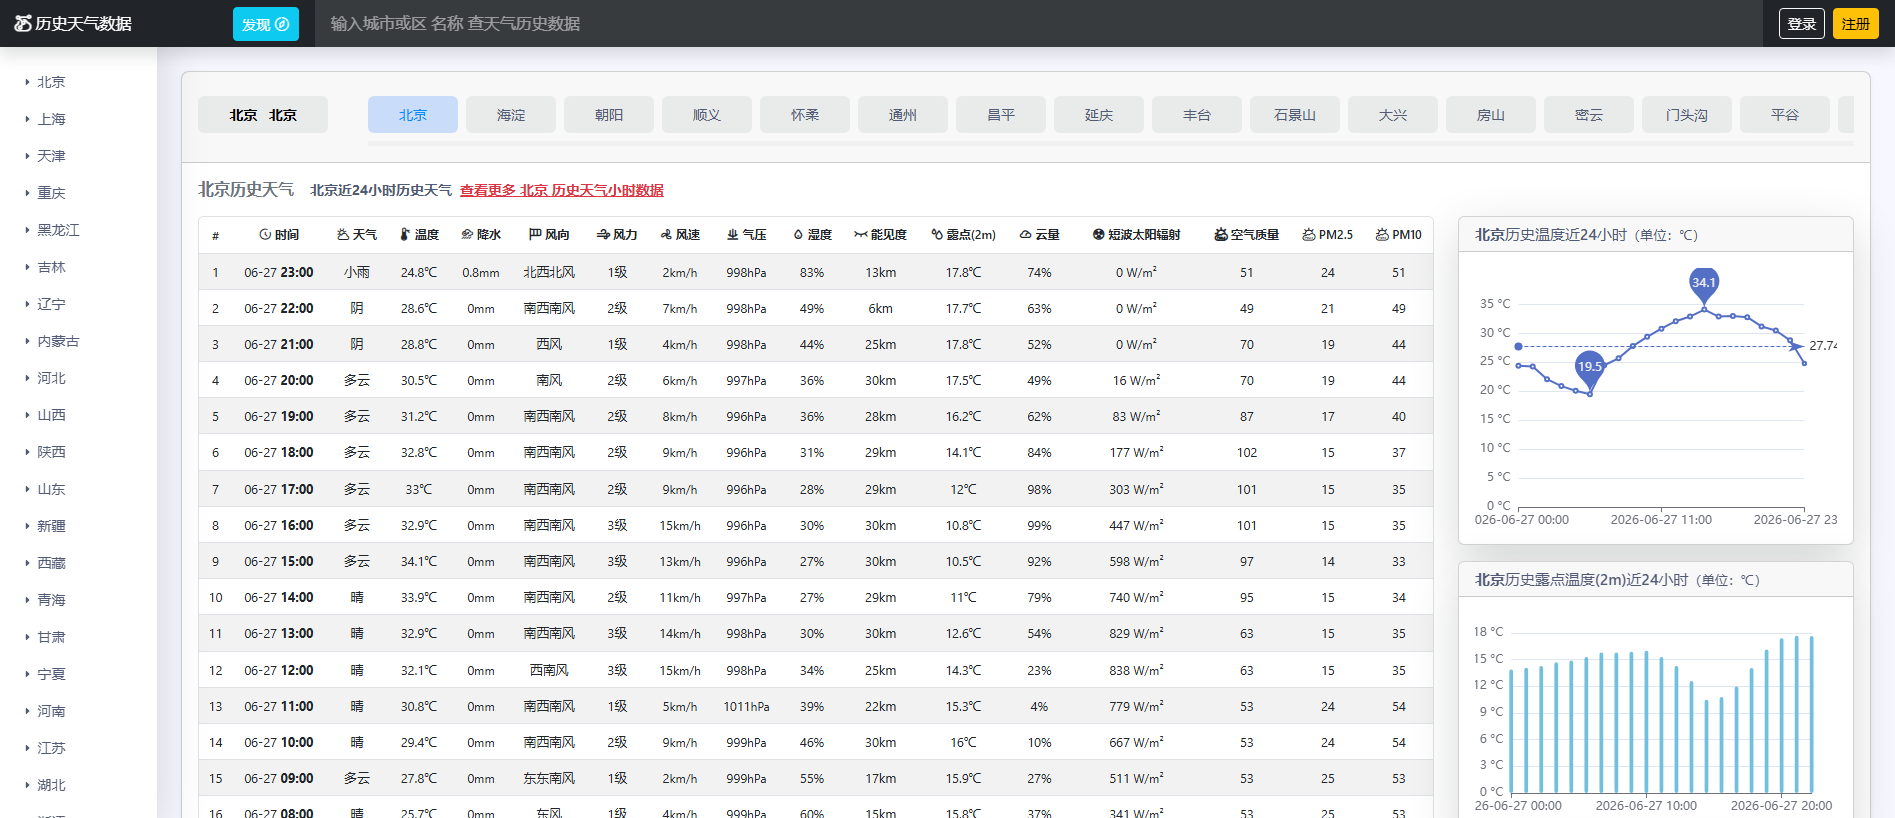Click the pressure icon in 气压 header
Image resolution: width=1895 pixels, height=818 pixels.
[733, 234]
